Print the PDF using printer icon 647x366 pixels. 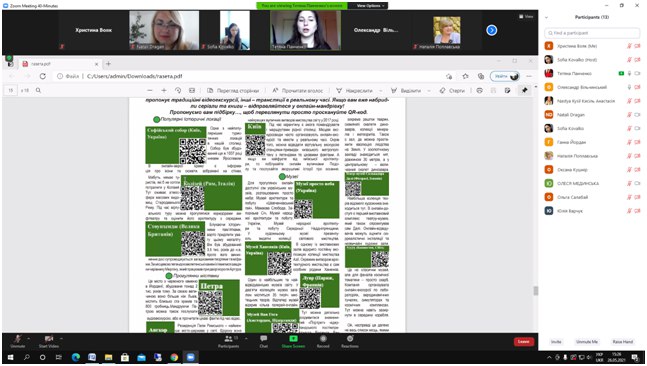[479, 90]
